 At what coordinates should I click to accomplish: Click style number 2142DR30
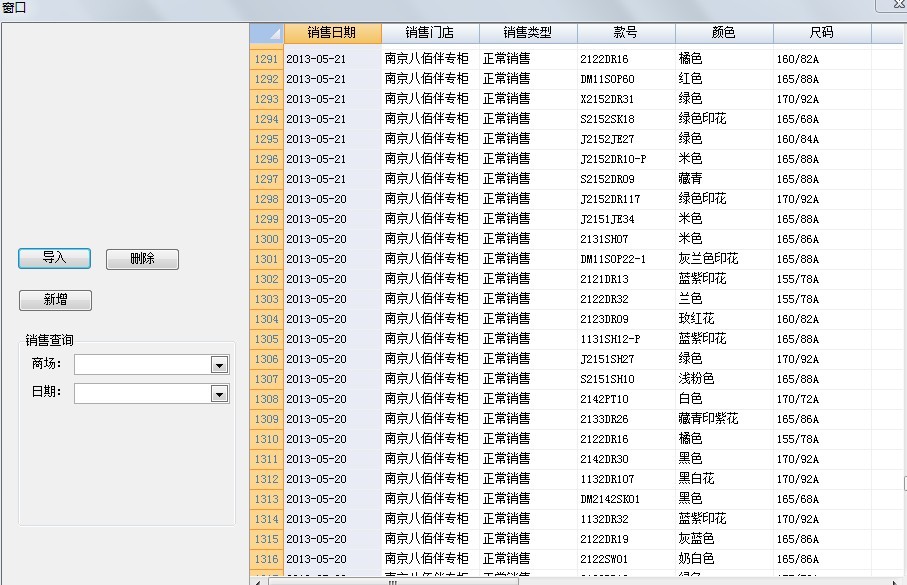click(604, 459)
